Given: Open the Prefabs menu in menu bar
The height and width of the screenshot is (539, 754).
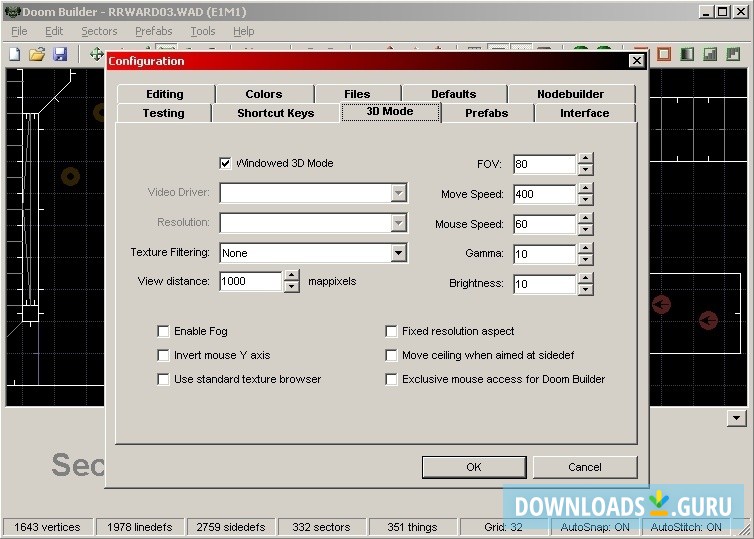Looking at the screenshot, I should pyautogui.click(x=153, y=31).
